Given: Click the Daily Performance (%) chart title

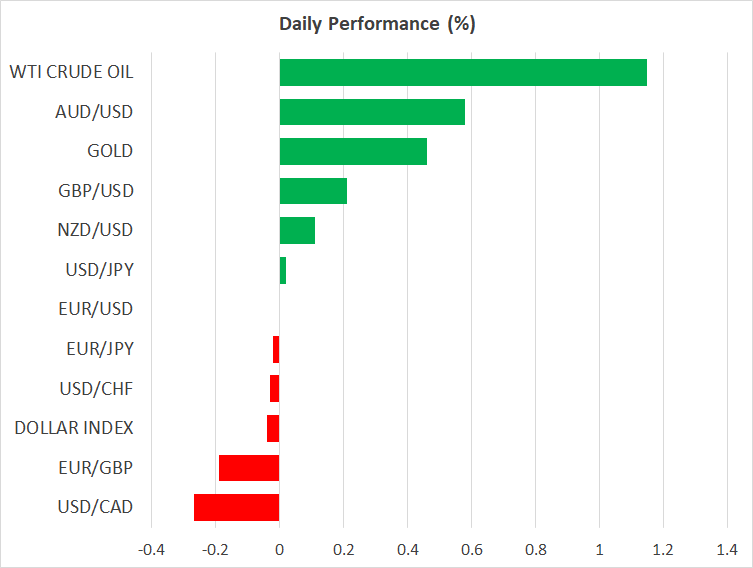Looking at the screenshot, I should point(376,24).
